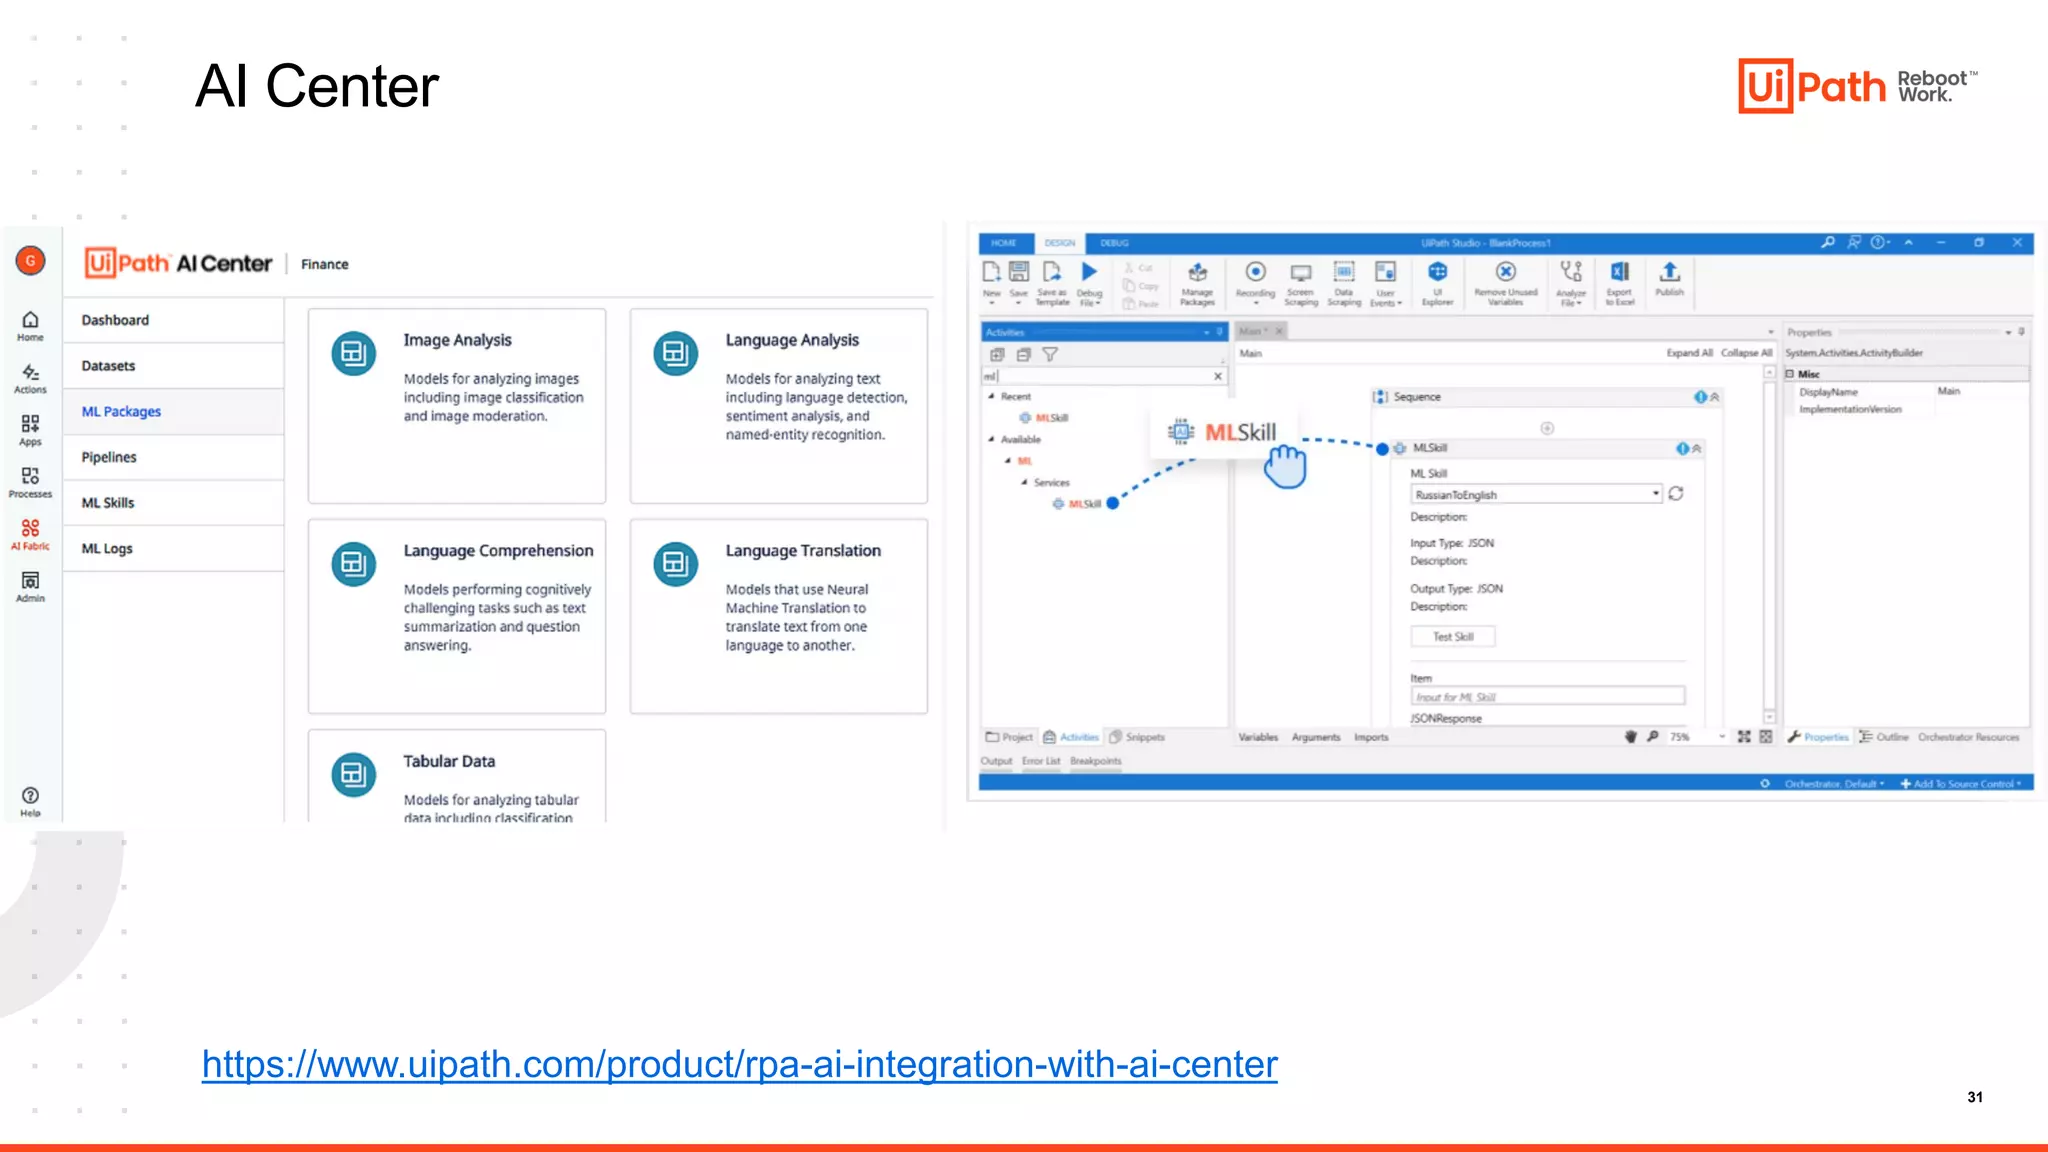Collapse the MLSkill activity with chevron

pos(1697,449)
